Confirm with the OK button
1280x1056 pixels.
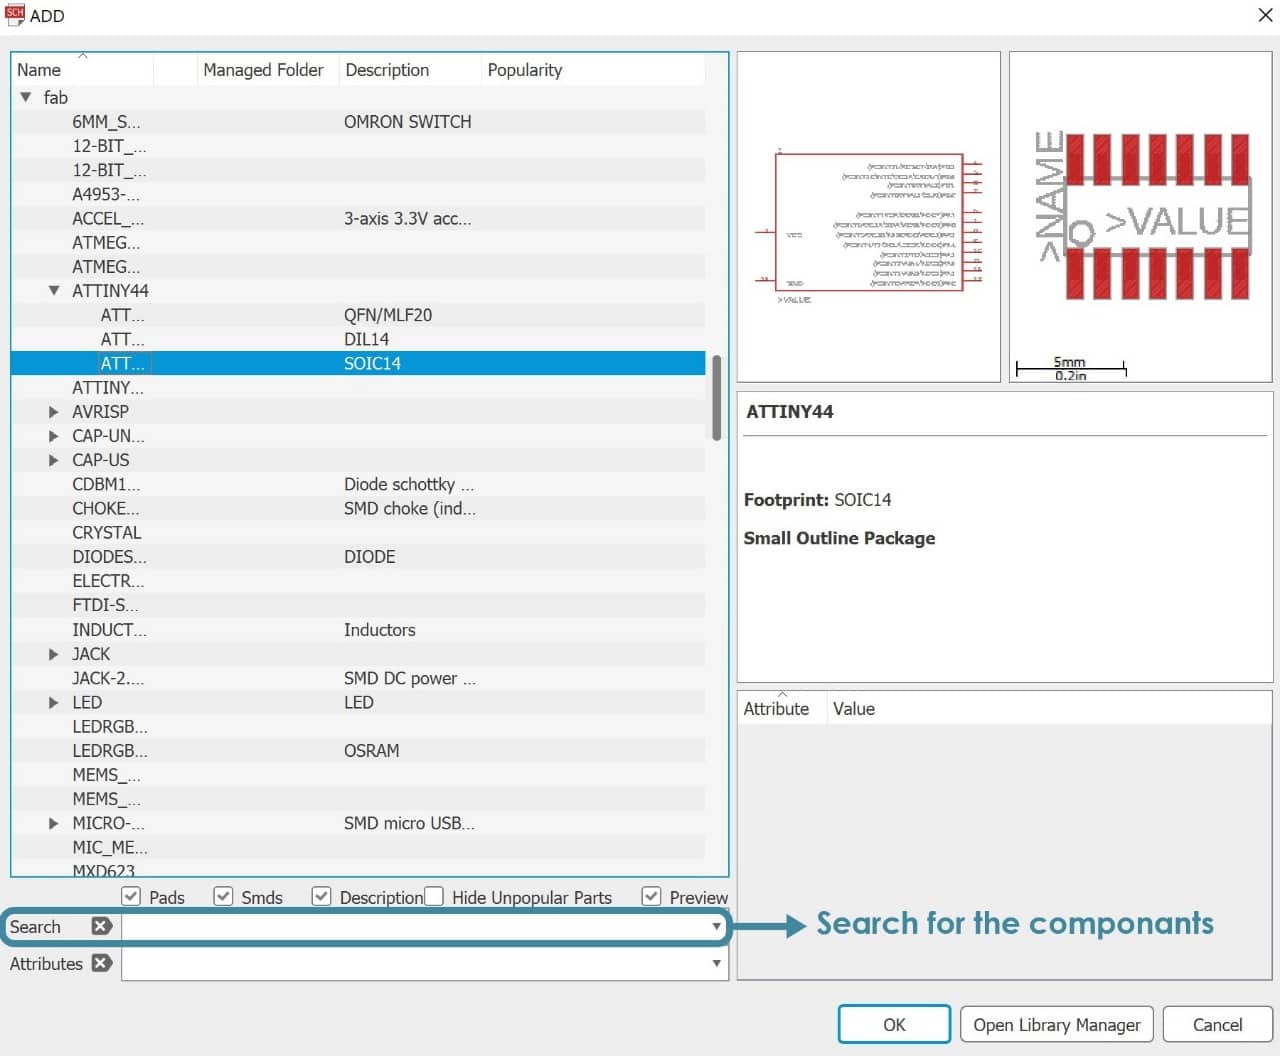pos(894,1024)
